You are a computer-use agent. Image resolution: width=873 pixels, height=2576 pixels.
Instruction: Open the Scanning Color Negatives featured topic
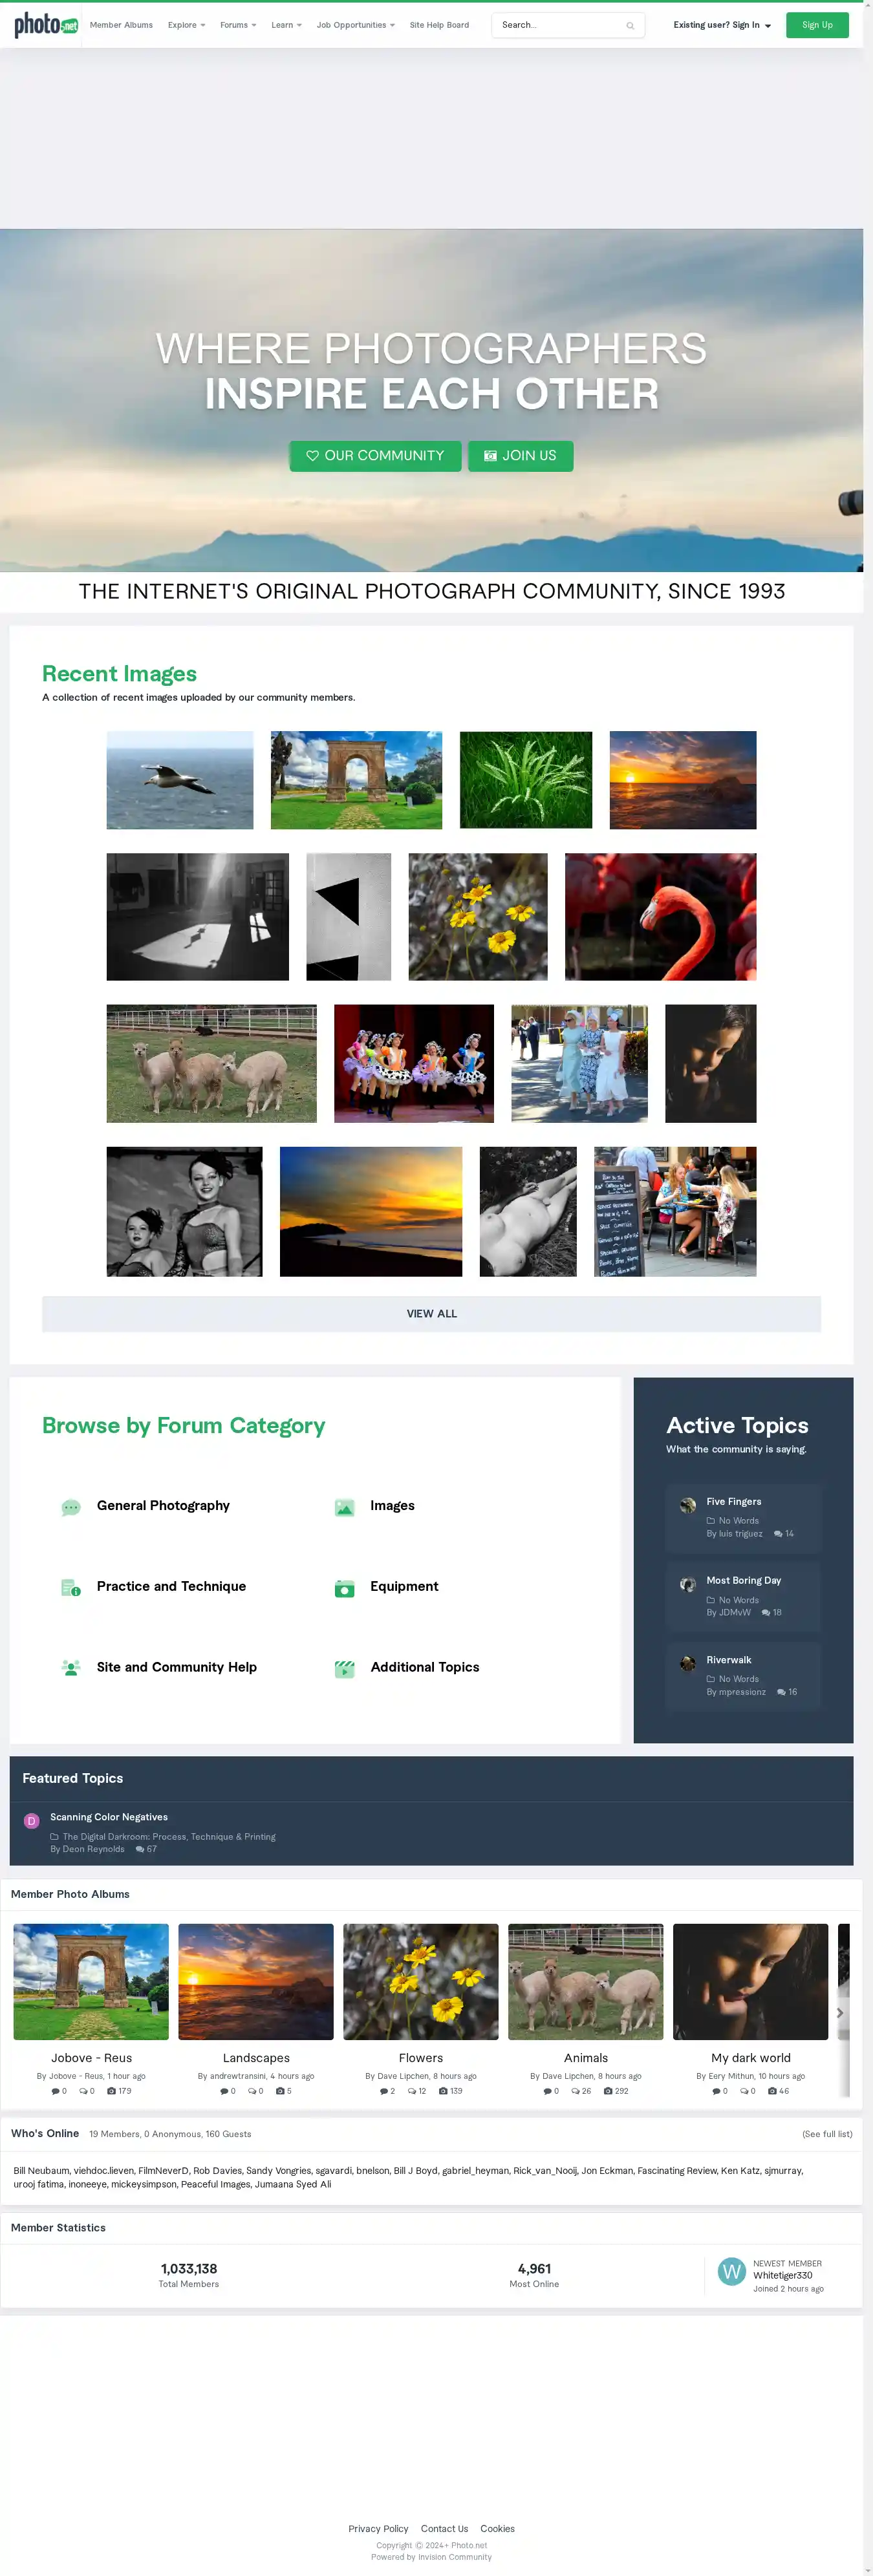[x=109, y=1817]
